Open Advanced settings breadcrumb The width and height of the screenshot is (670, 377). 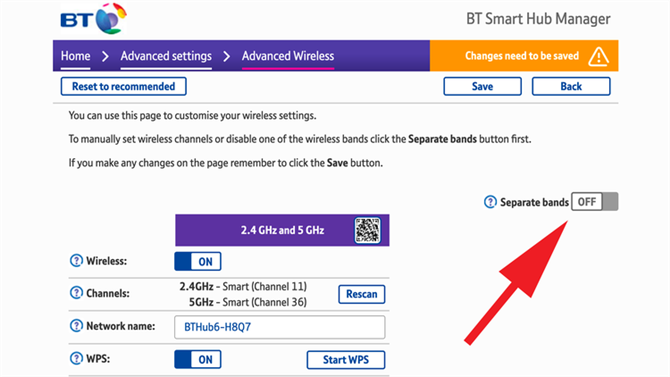[x=166, y=56]
